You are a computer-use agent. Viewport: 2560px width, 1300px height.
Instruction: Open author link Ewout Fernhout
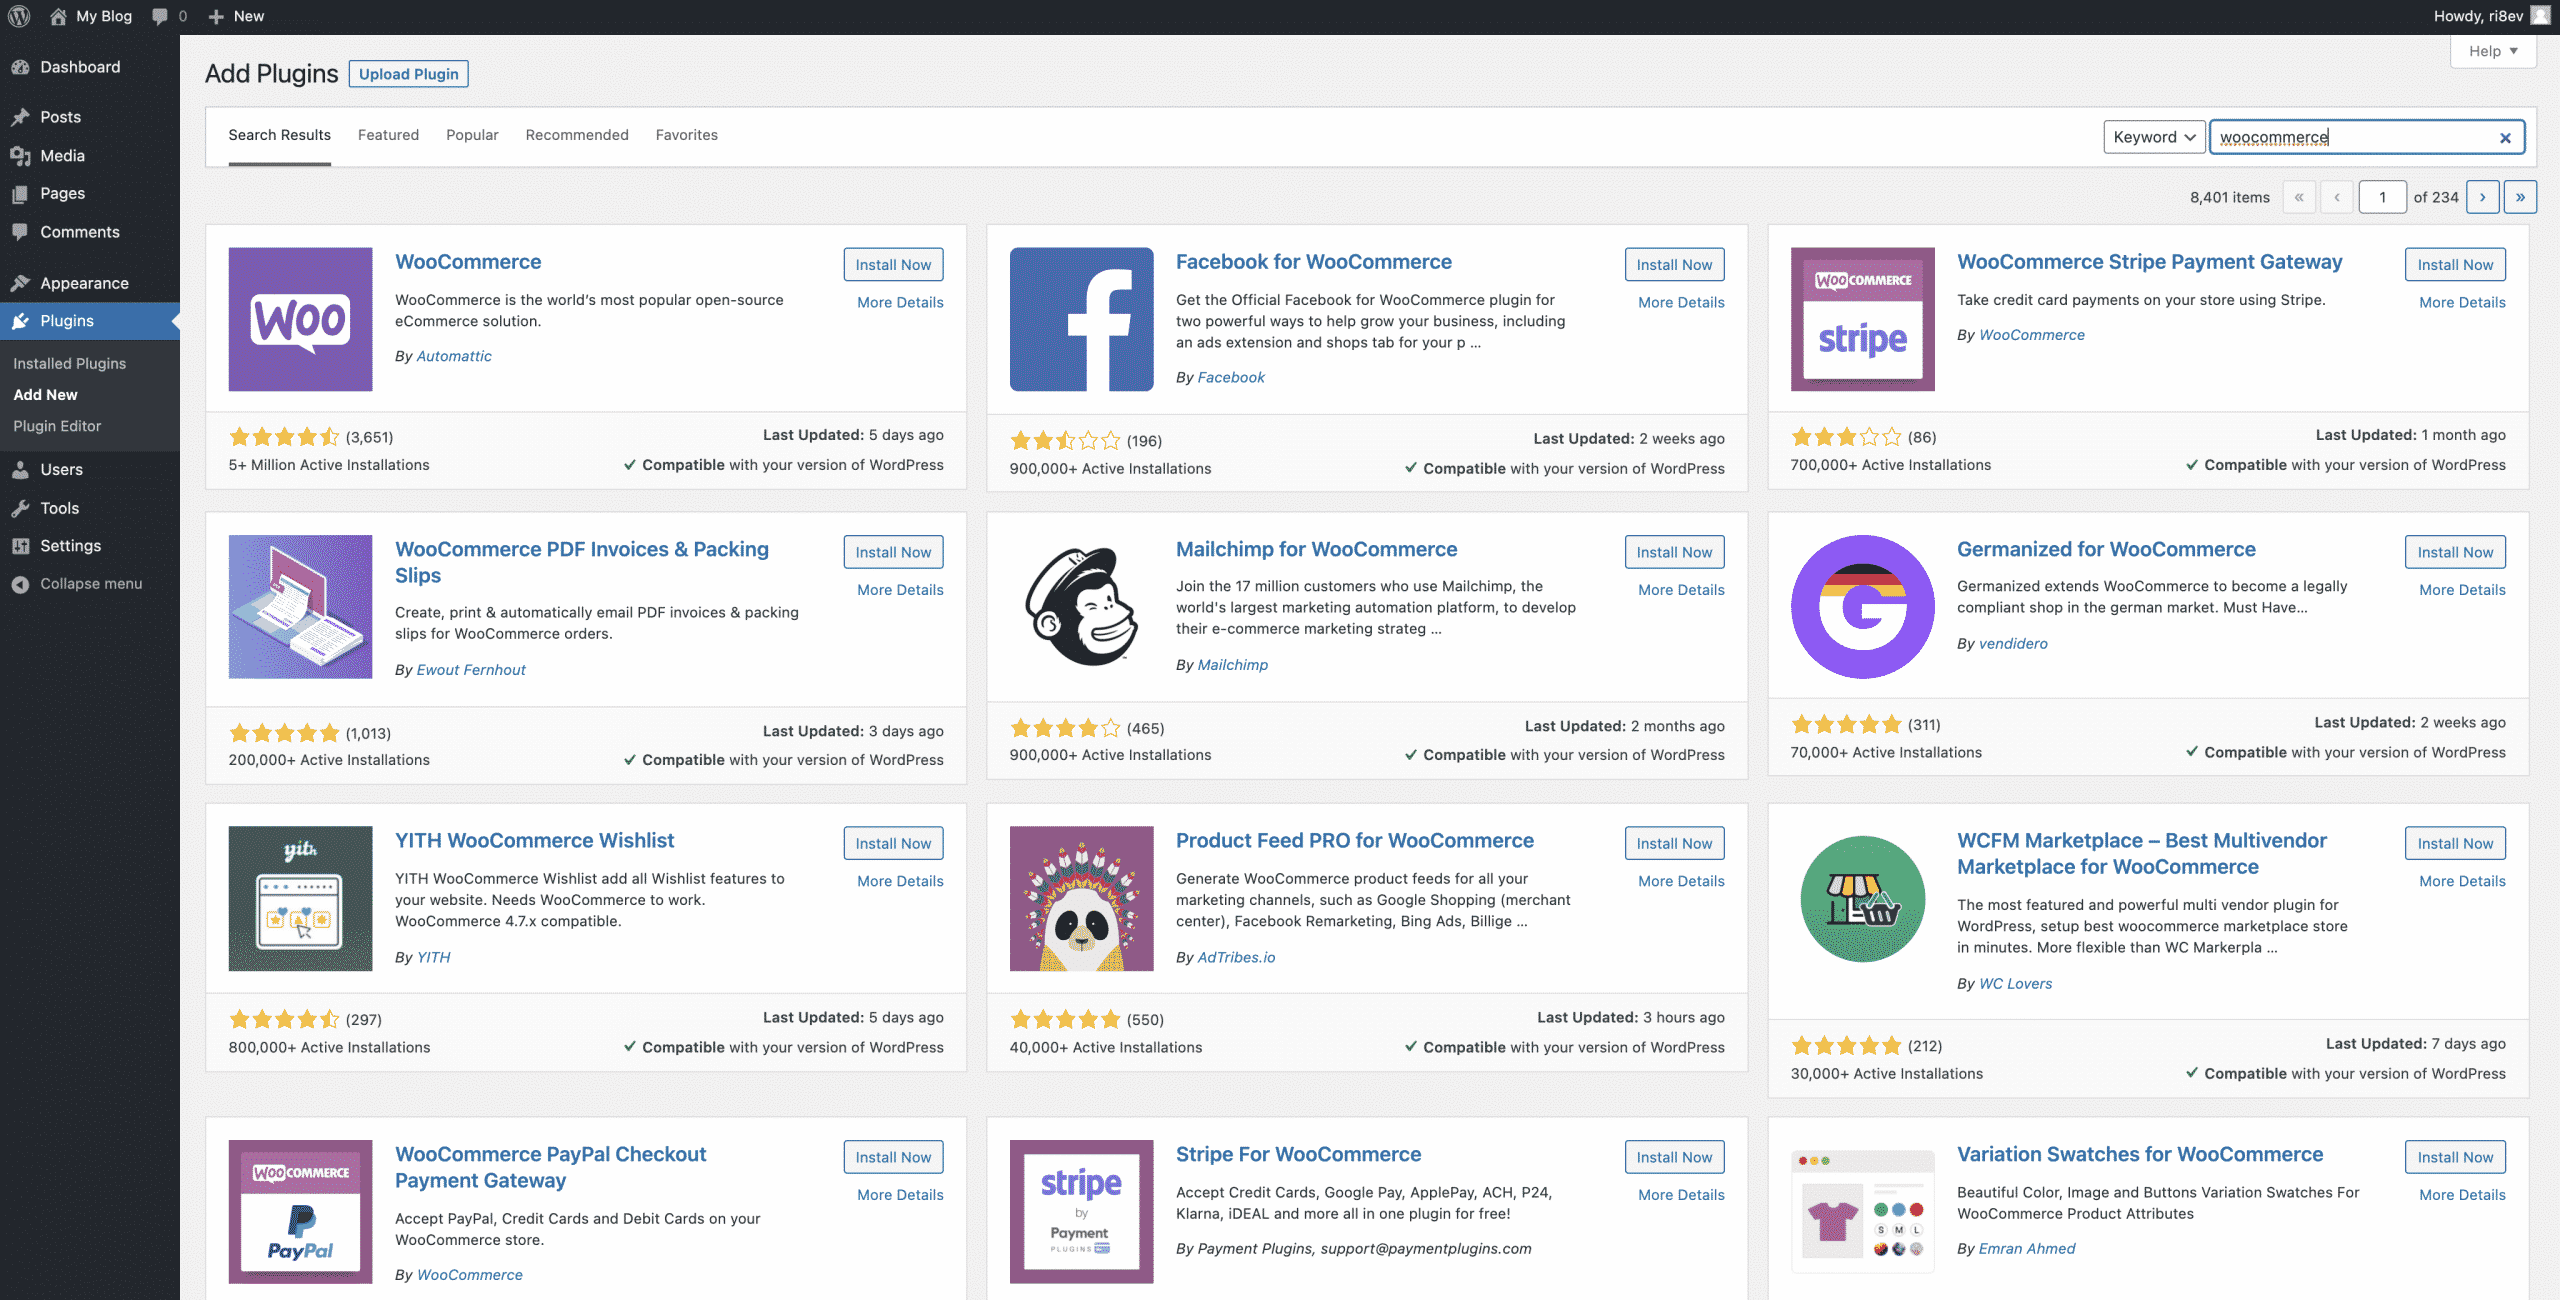point(471,670)
